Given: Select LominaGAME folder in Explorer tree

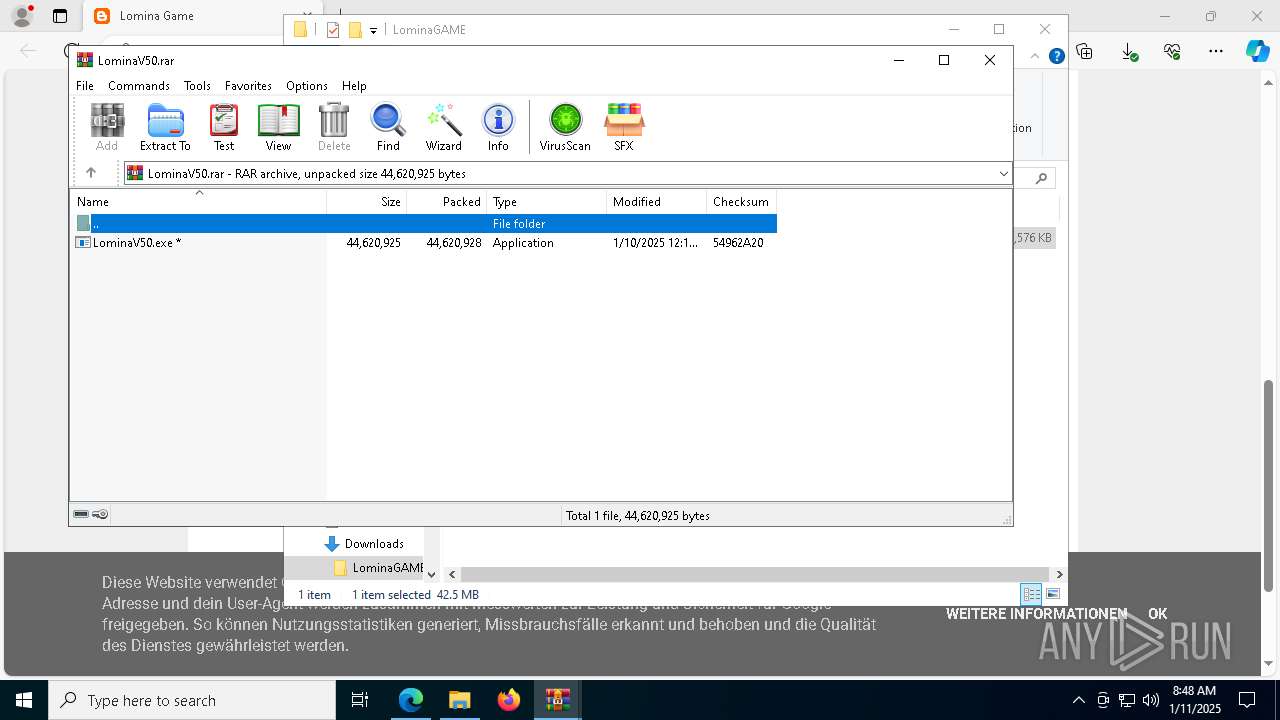Looking at the screenshot, I should [x=379, y=568].
